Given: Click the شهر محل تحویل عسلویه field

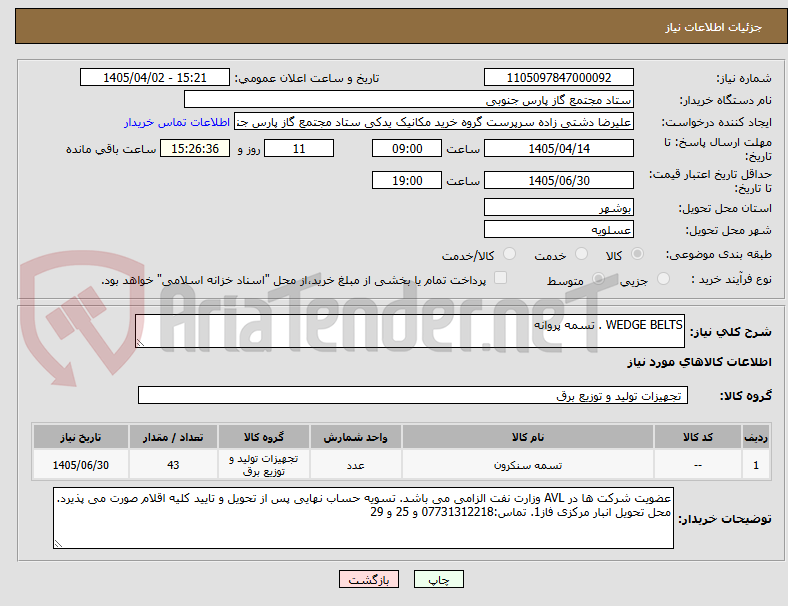Looking at the screenshot, I should [558, 230].
